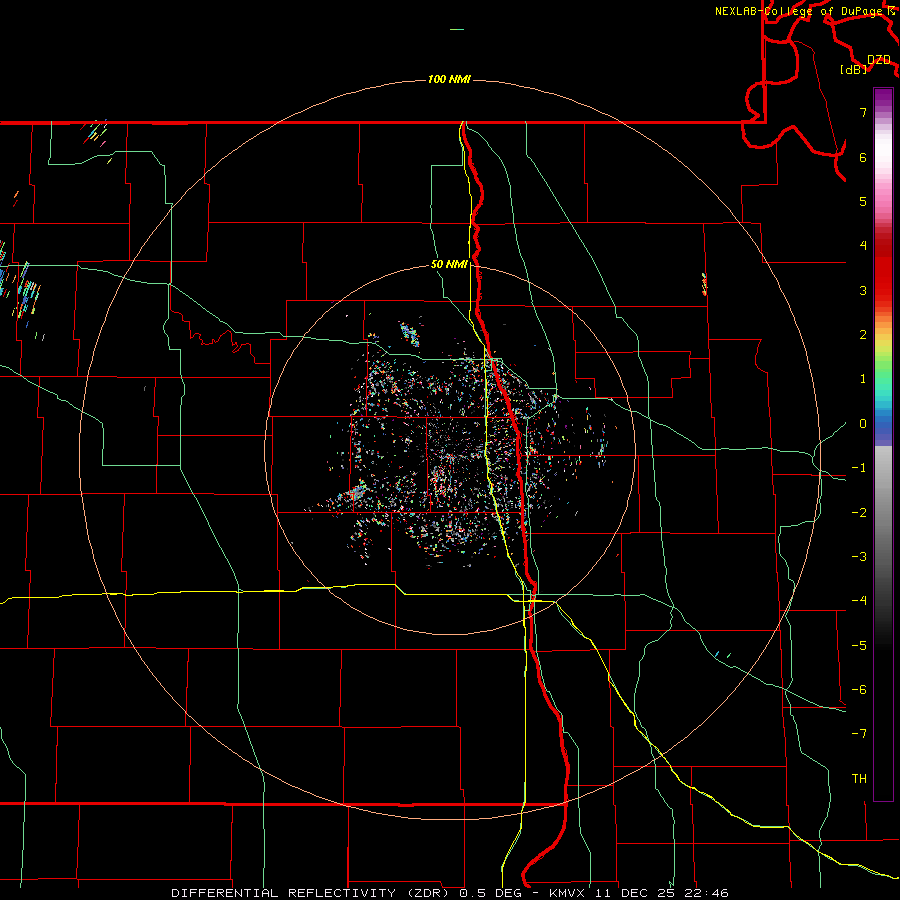
Task: Click the "50 NMI" range ring label
Action: 449,264
